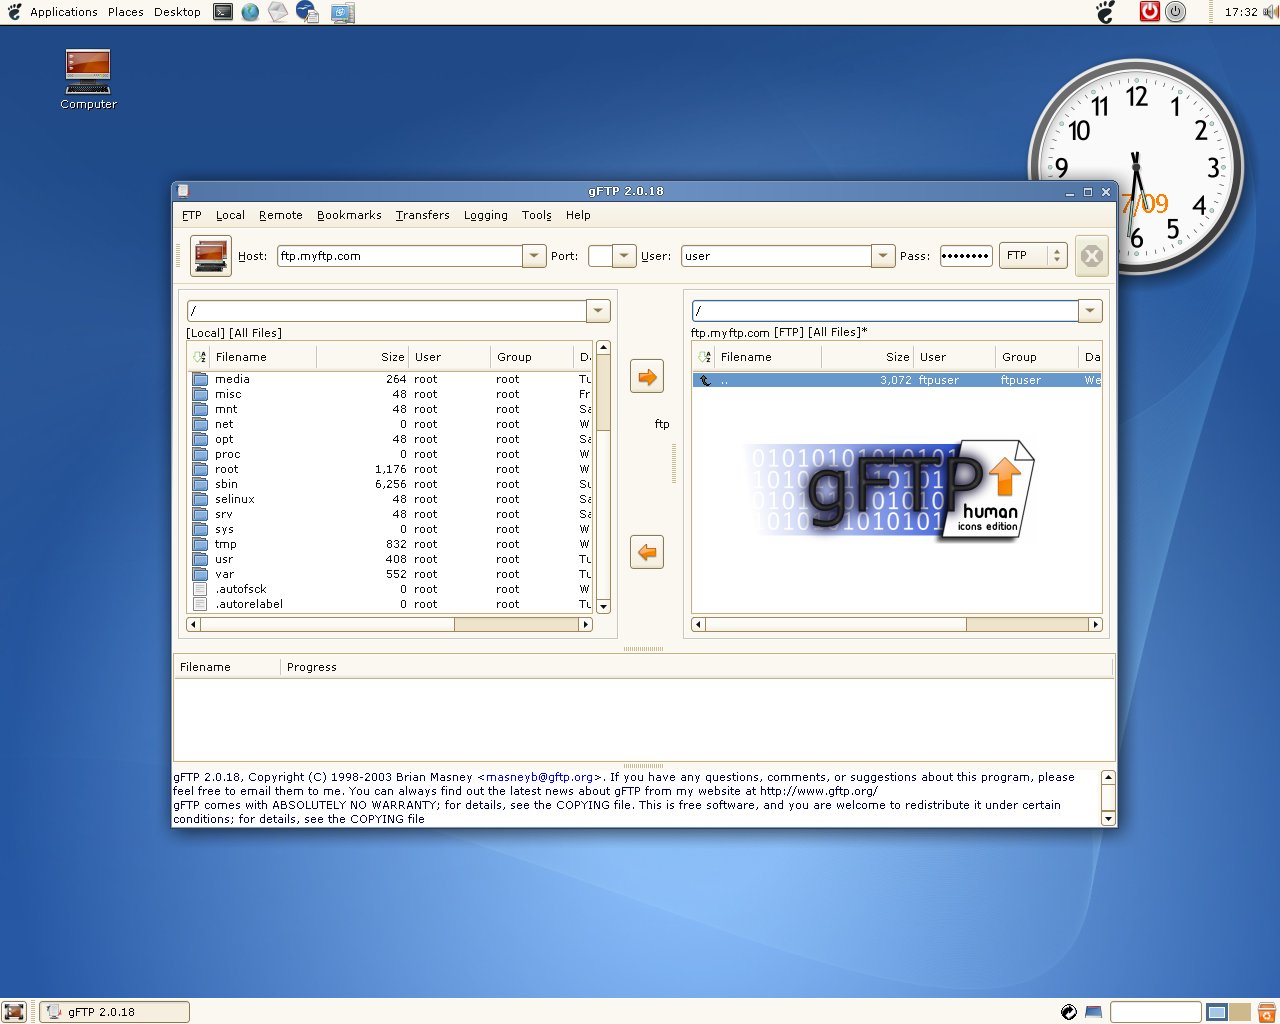Open the Transfers menu
This screenshot has height=1024, width=1280.
(422, 215)
